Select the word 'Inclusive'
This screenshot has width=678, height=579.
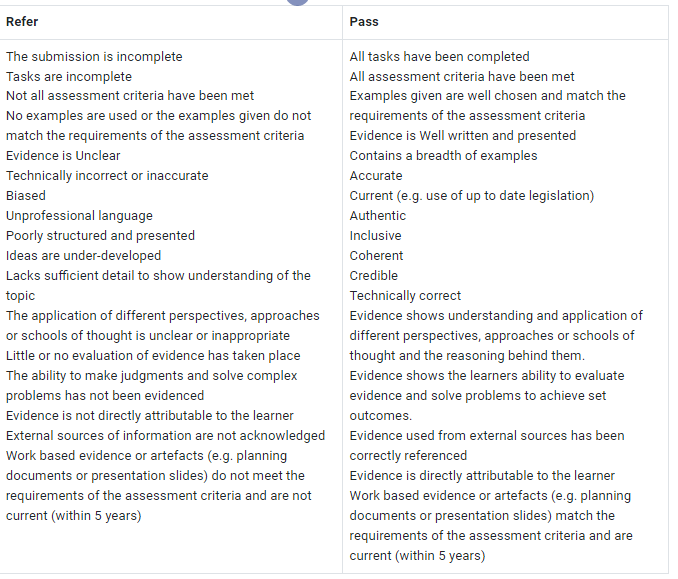coord(375,236)
